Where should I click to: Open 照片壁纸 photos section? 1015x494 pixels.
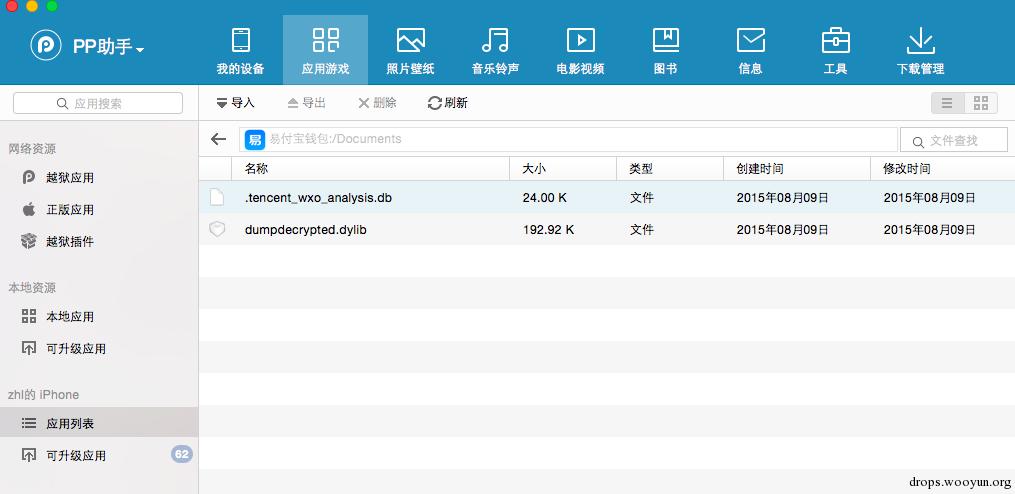click(410, 51)
